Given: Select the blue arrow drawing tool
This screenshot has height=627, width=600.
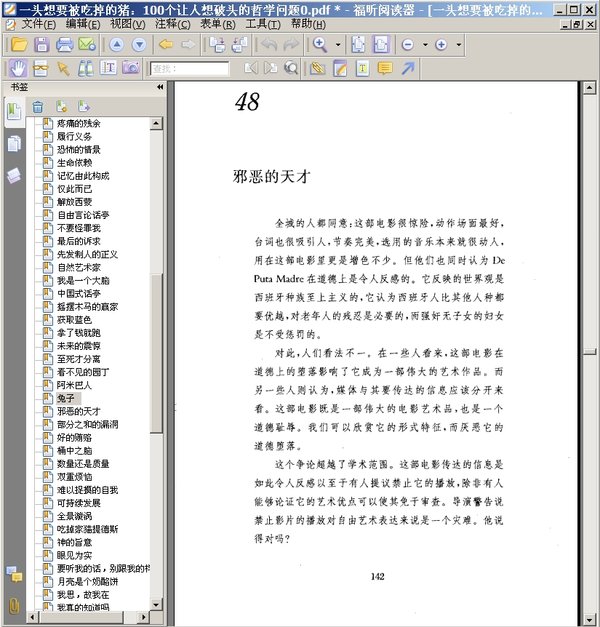Looking at the screenshot, I should pos(408,68).
